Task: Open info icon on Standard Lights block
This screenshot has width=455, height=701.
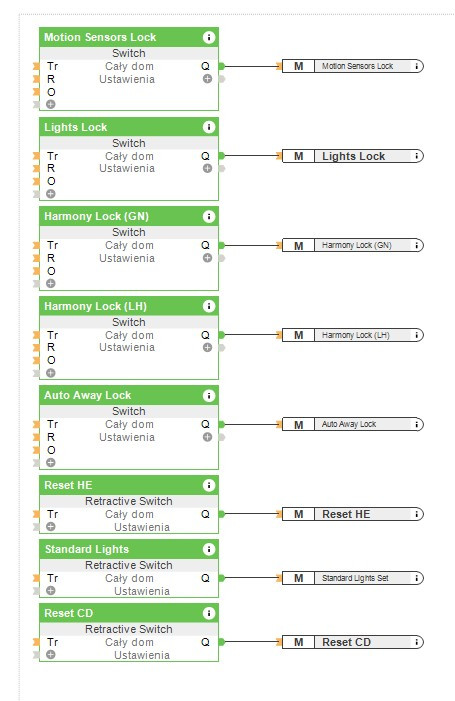Action: coord(209,549)
